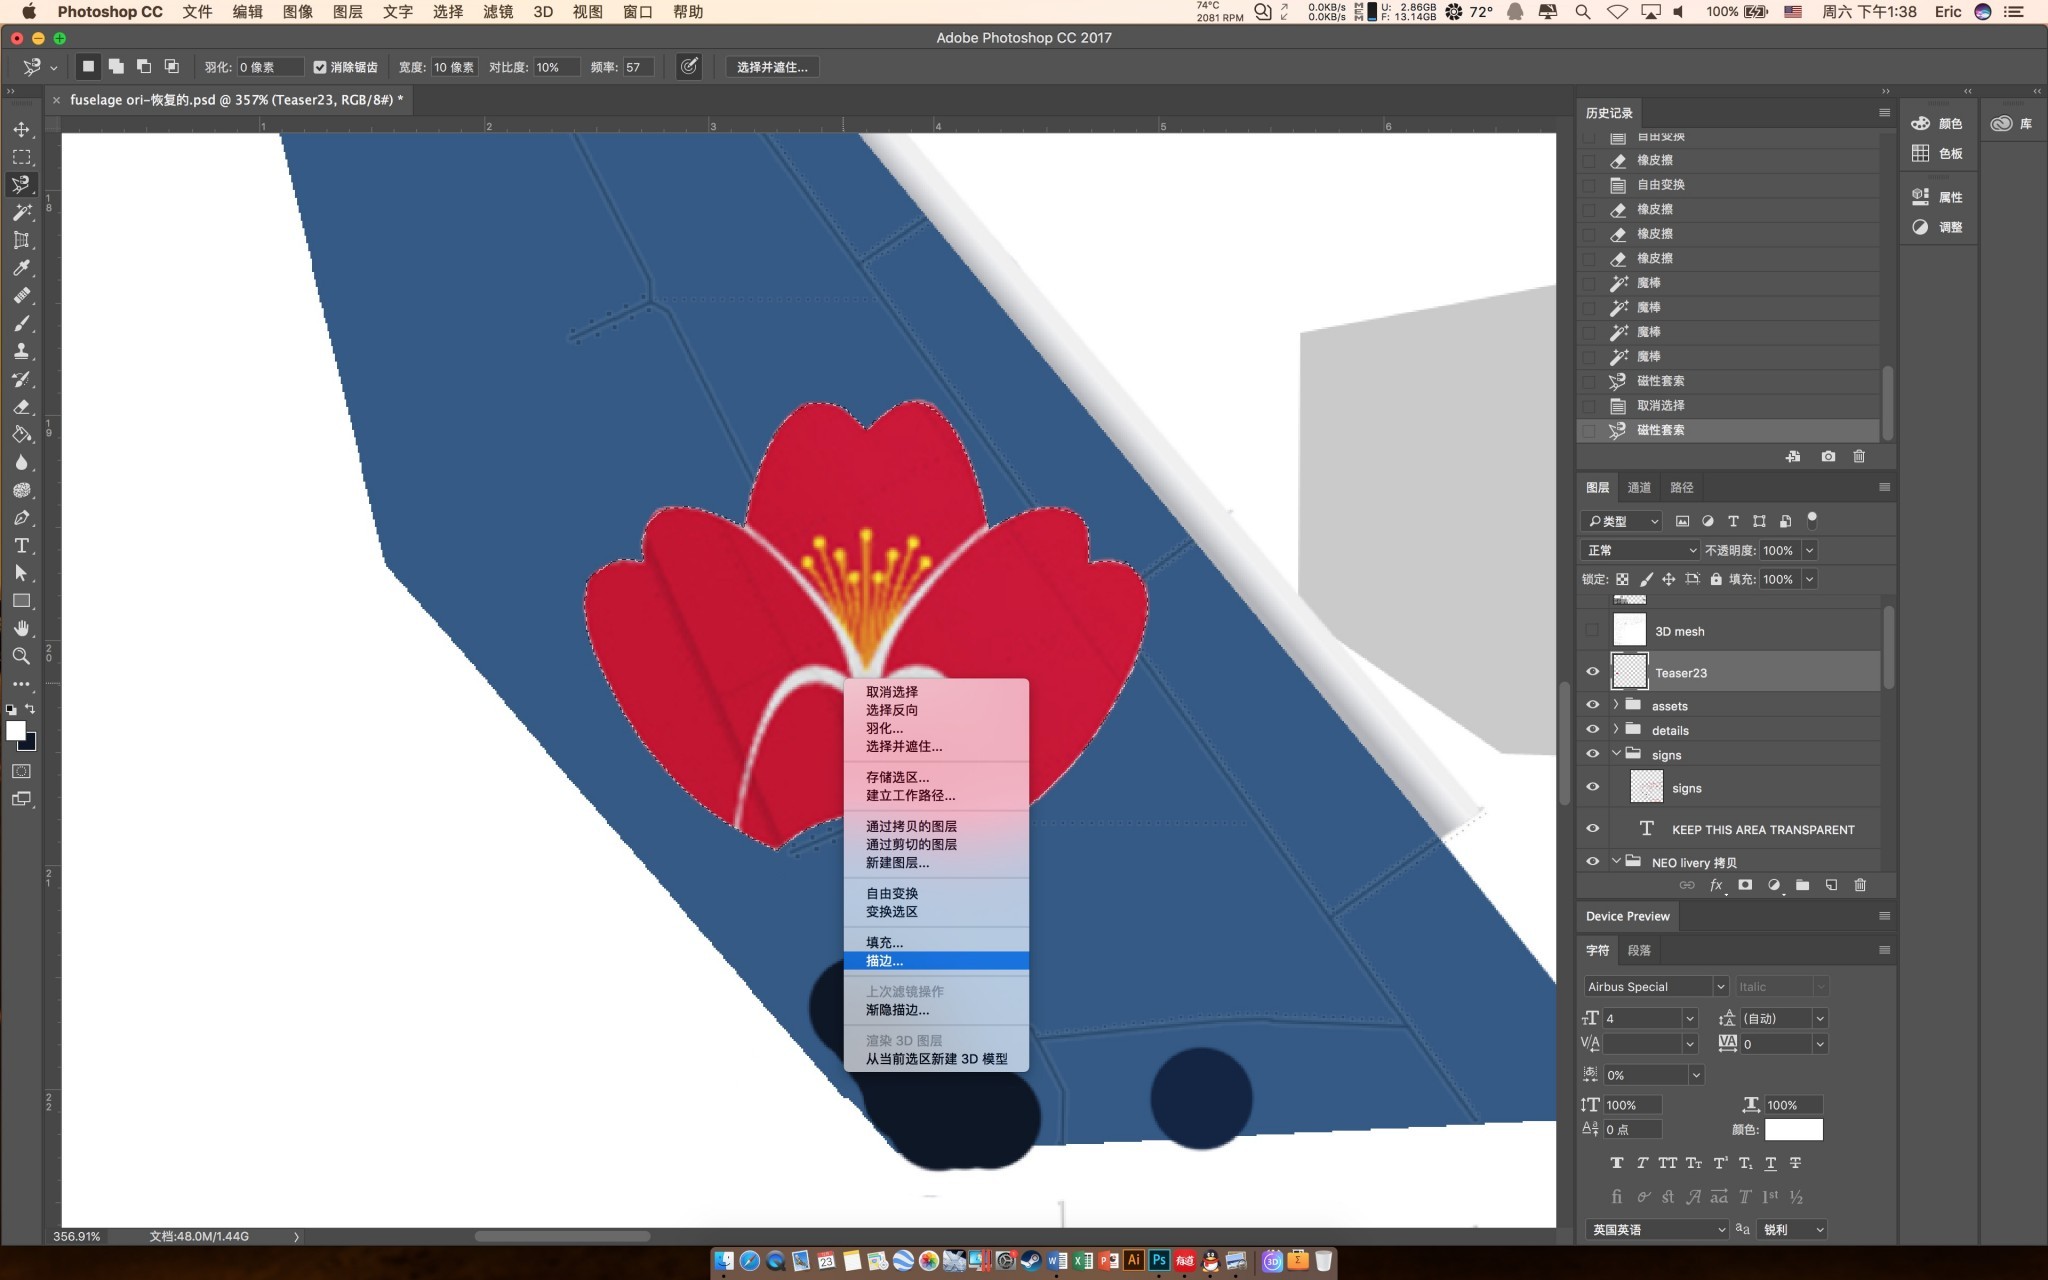
Task: Choose 取消选择 in the context menu
Action: click(936, 692)
